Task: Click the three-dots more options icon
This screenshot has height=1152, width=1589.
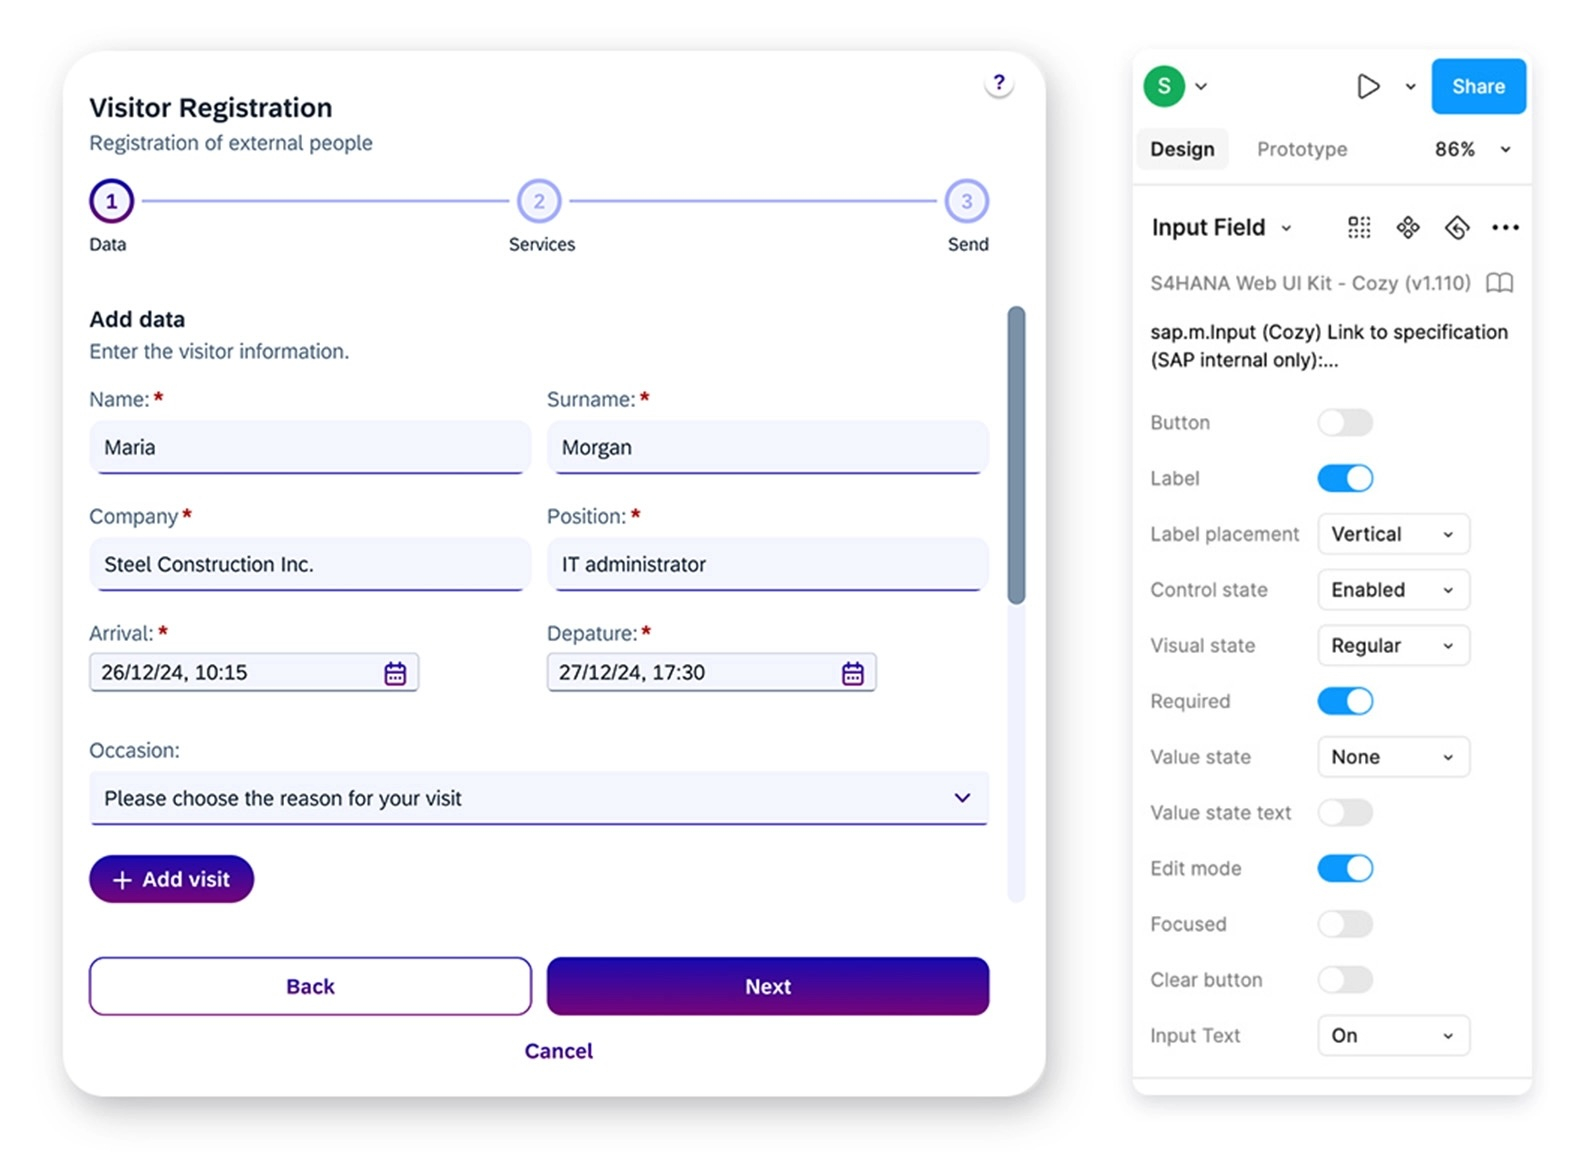Action: pyautogui.click(x=1504, y=228)
